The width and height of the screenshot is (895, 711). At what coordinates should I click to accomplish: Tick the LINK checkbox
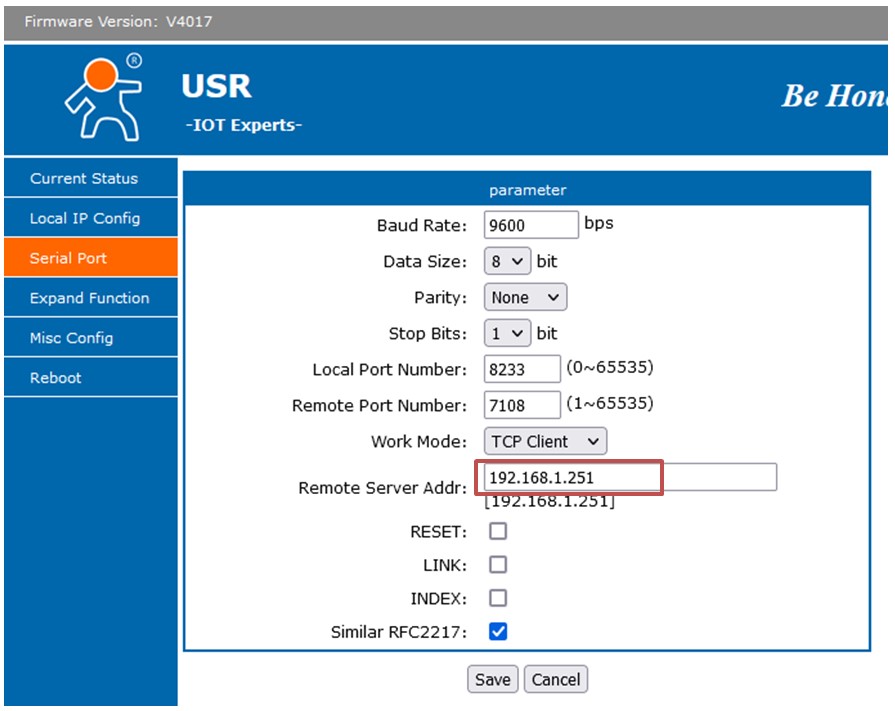pyautogui.click(x=498, y=565)
